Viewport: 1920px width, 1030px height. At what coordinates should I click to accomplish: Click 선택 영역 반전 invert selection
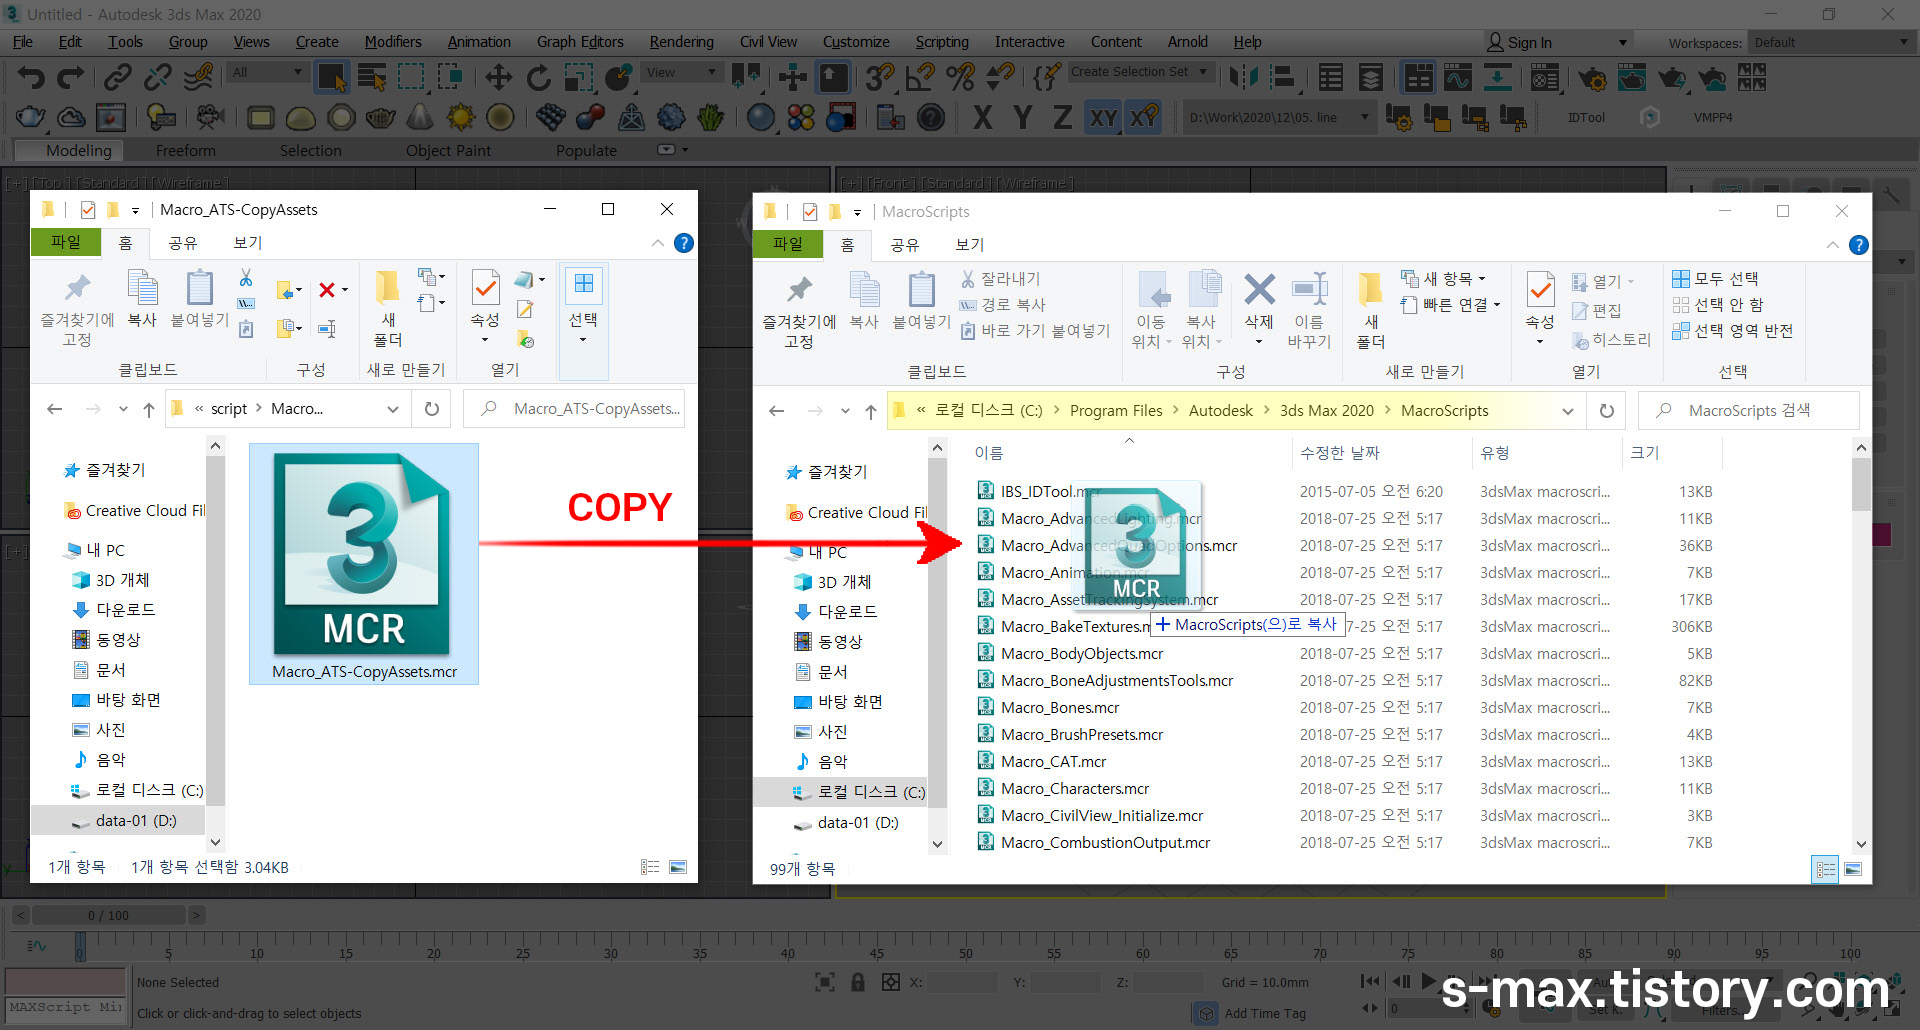(x=1733, y=331)
